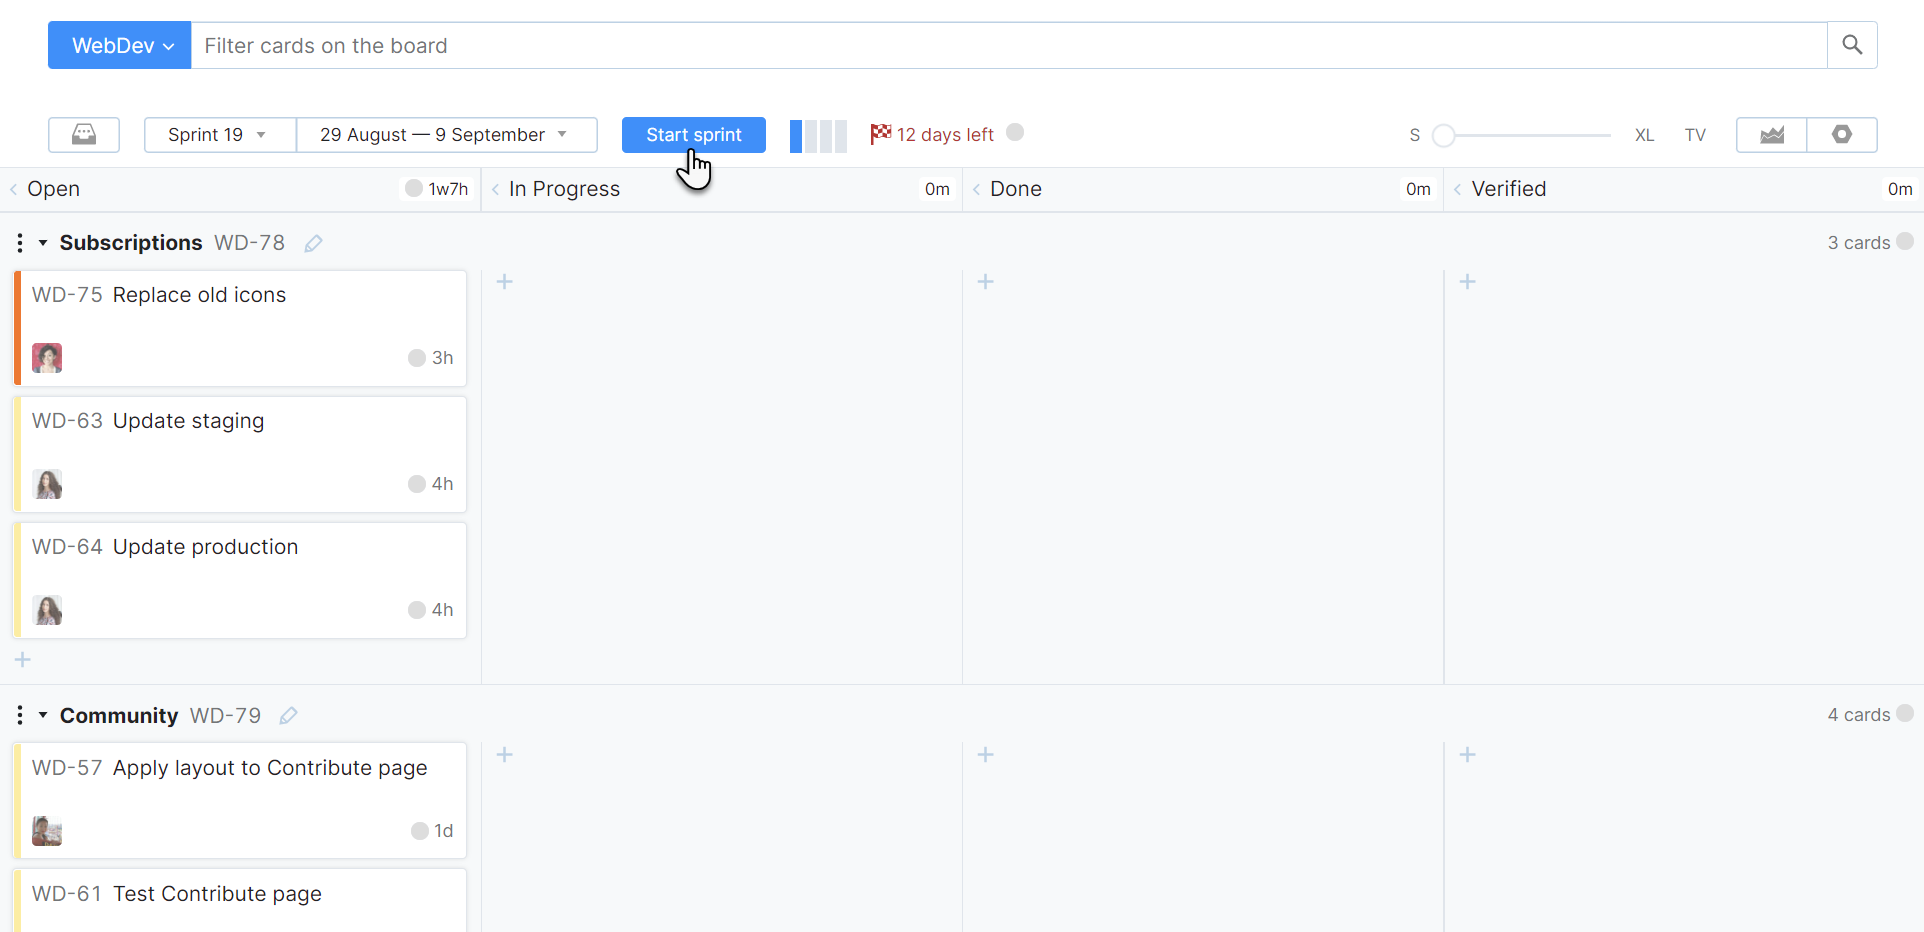
Task: Click assignee avatar on WD-63 card
Action: pyautogui.click(x=47, y=484)
